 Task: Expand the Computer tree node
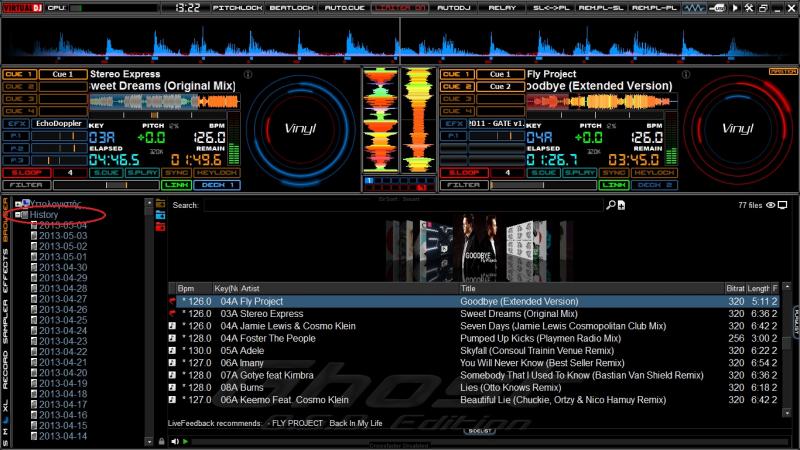pos(17,204)
